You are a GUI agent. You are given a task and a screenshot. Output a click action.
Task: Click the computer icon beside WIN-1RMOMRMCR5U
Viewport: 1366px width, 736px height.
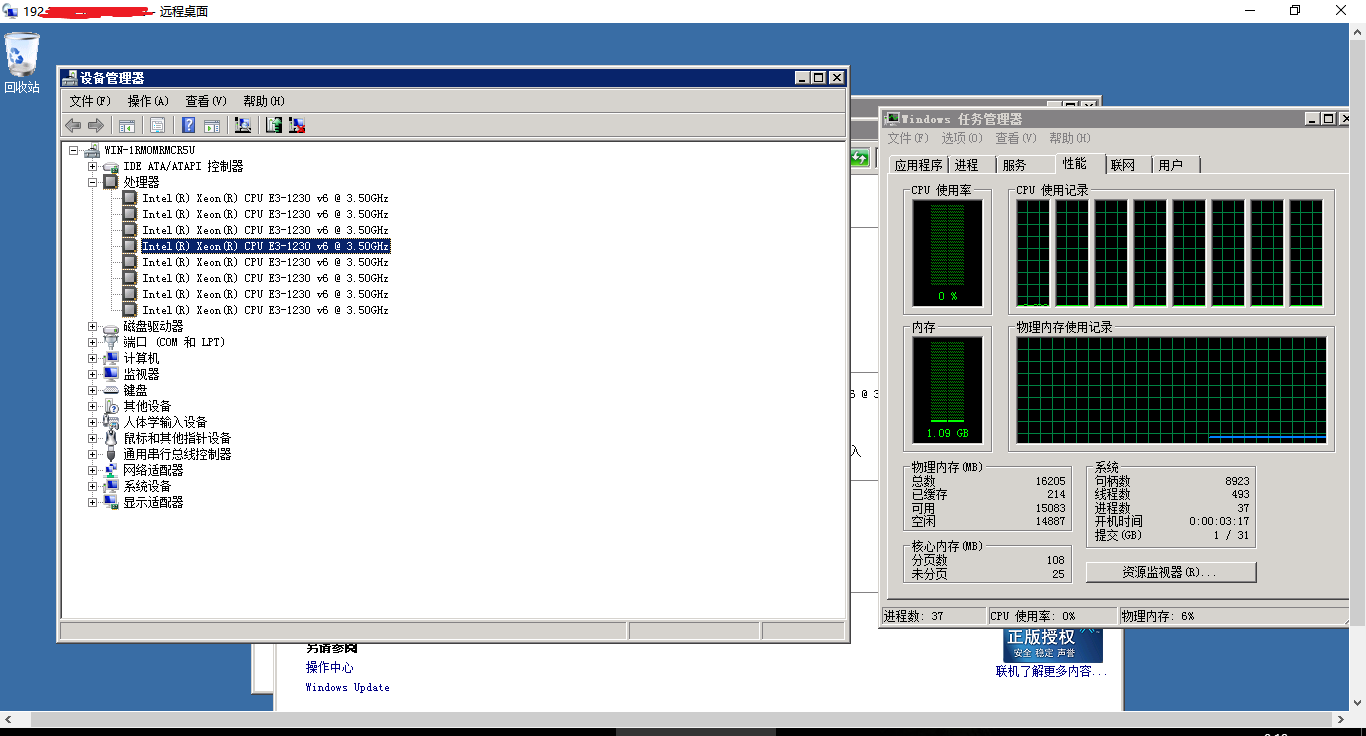93,150
